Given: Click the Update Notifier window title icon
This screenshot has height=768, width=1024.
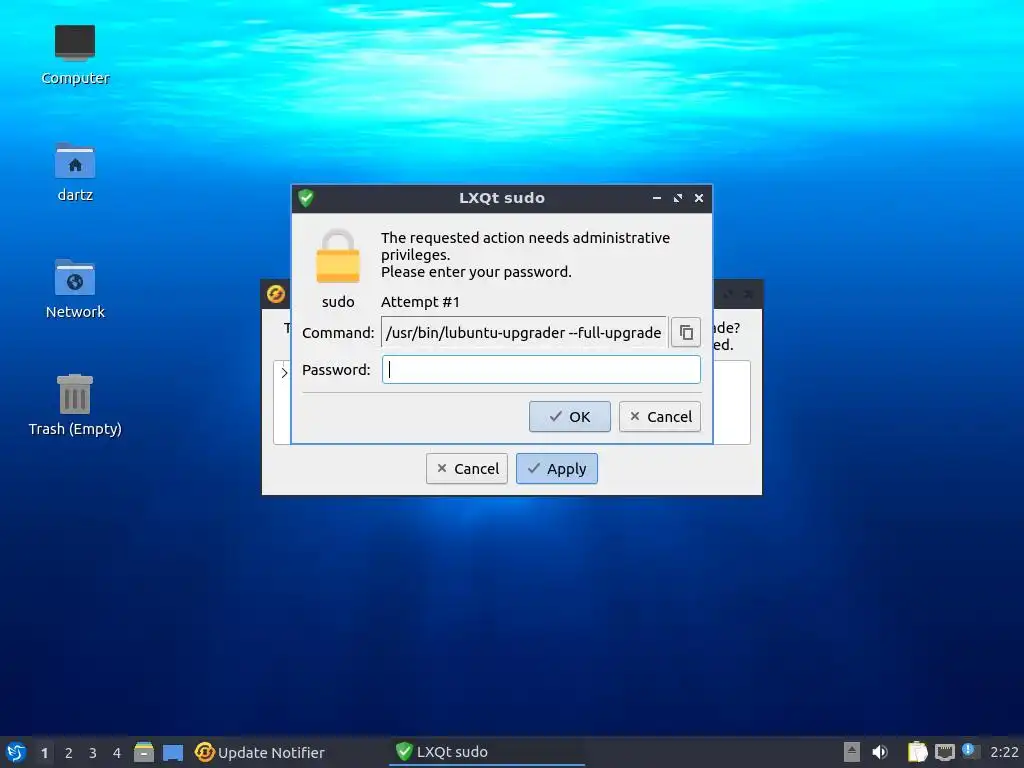Looking at the screenshot, I should tap(276, 294).
